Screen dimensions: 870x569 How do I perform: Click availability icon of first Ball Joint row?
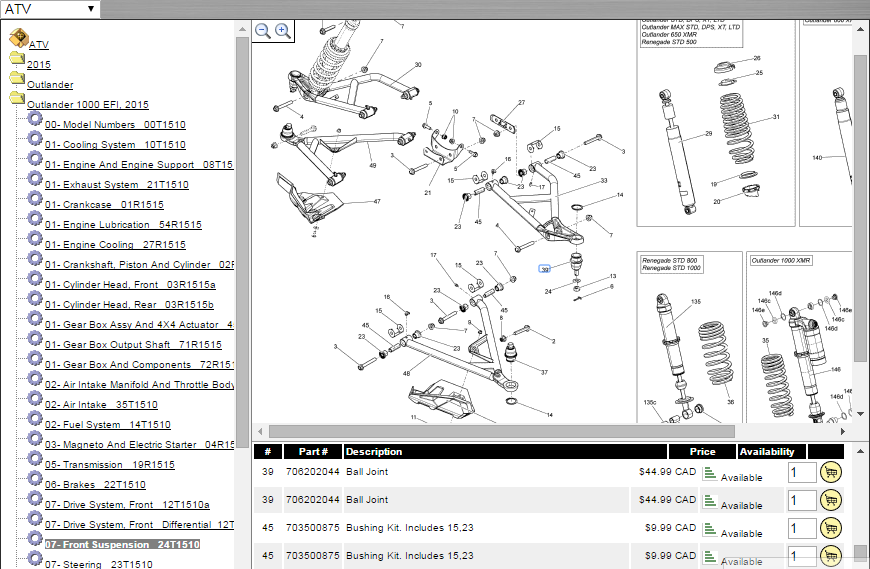click(710, 473)
